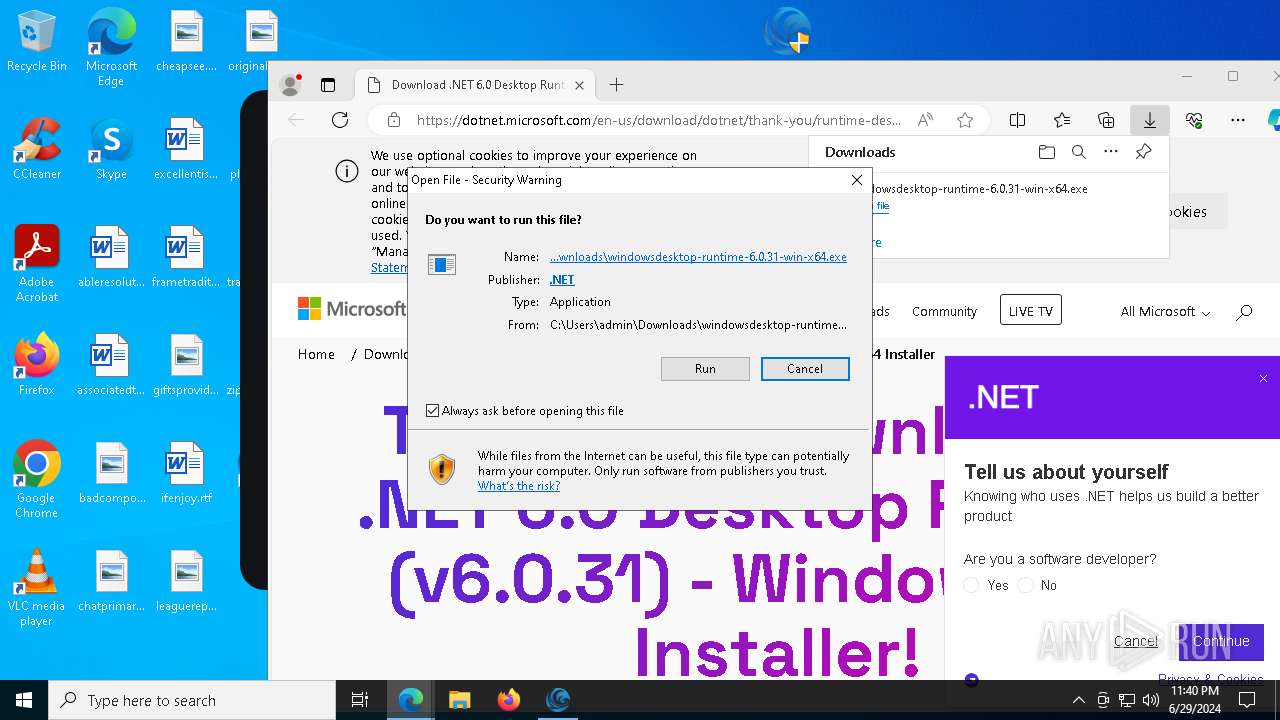Screen dimensions: 1280x720
Task: Select No for software developer question
Action: tap(1025, 585)
